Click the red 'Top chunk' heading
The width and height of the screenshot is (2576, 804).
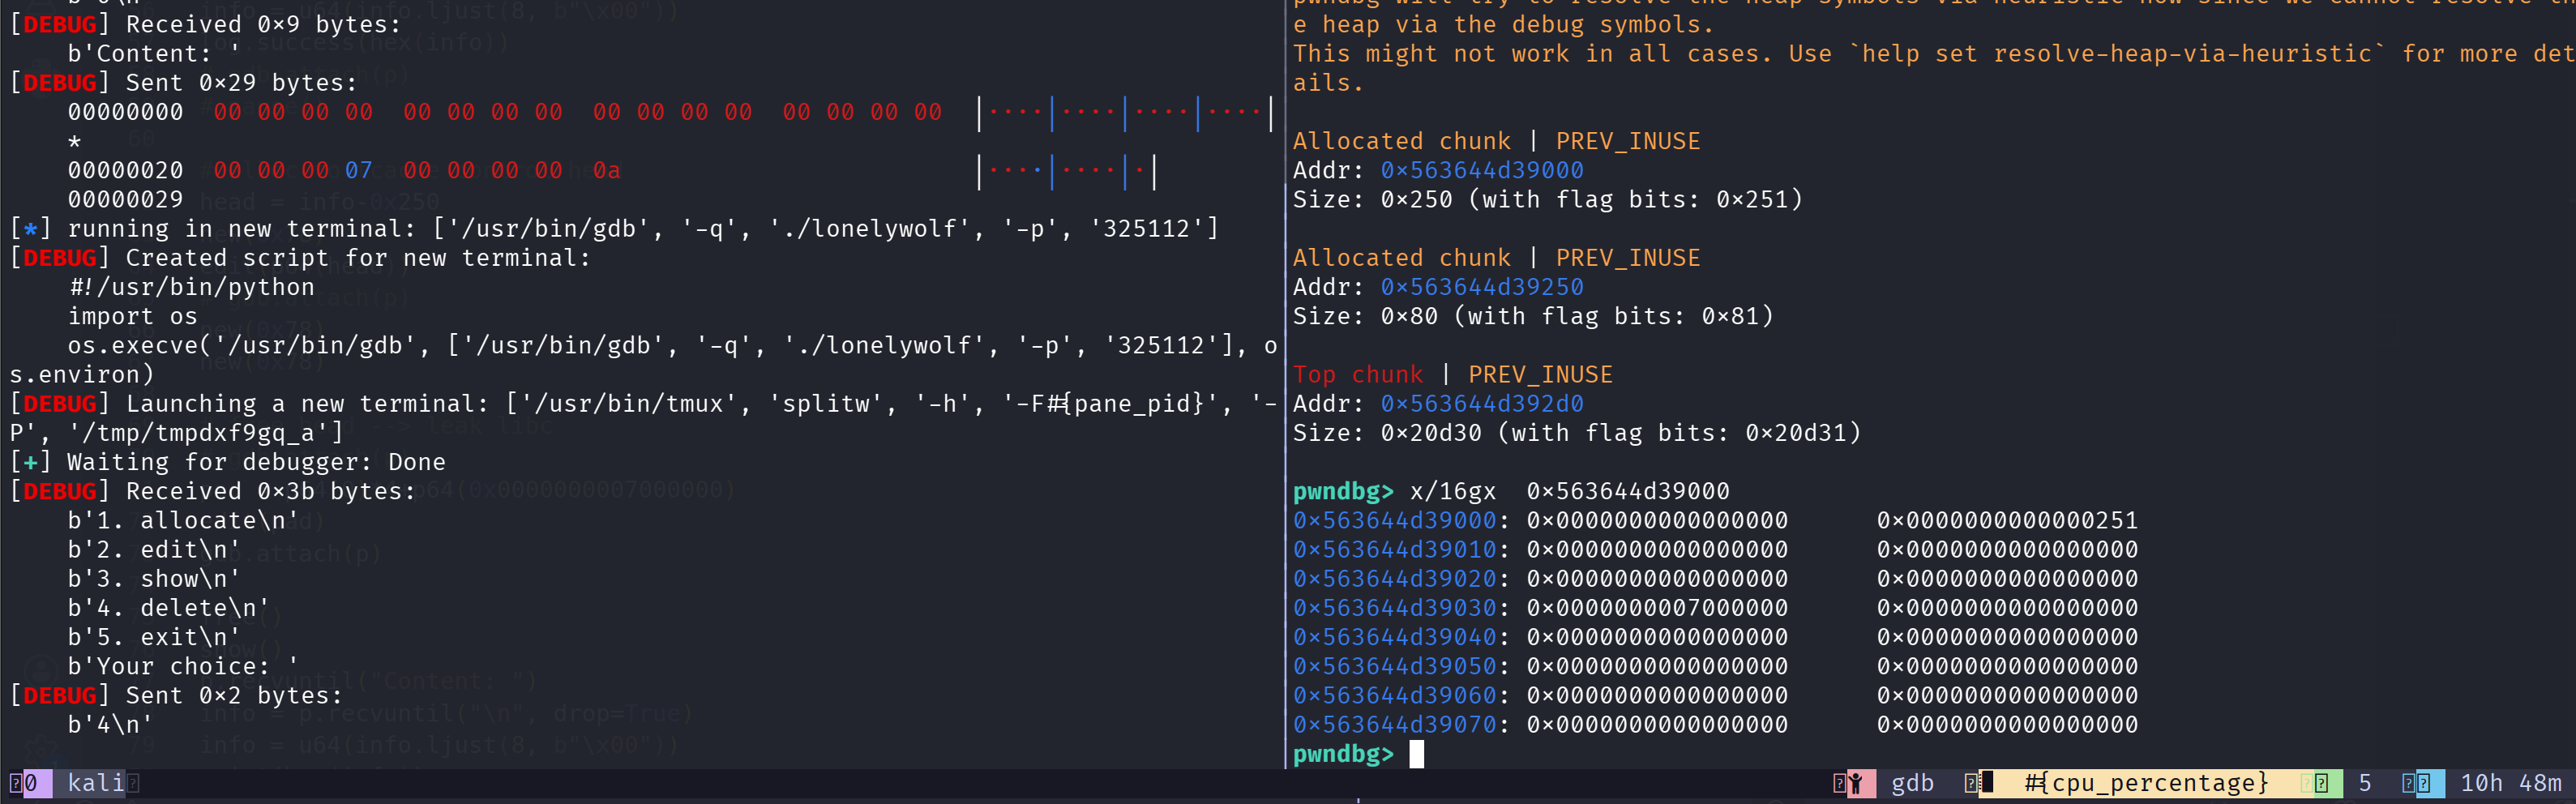[1358, 374]
